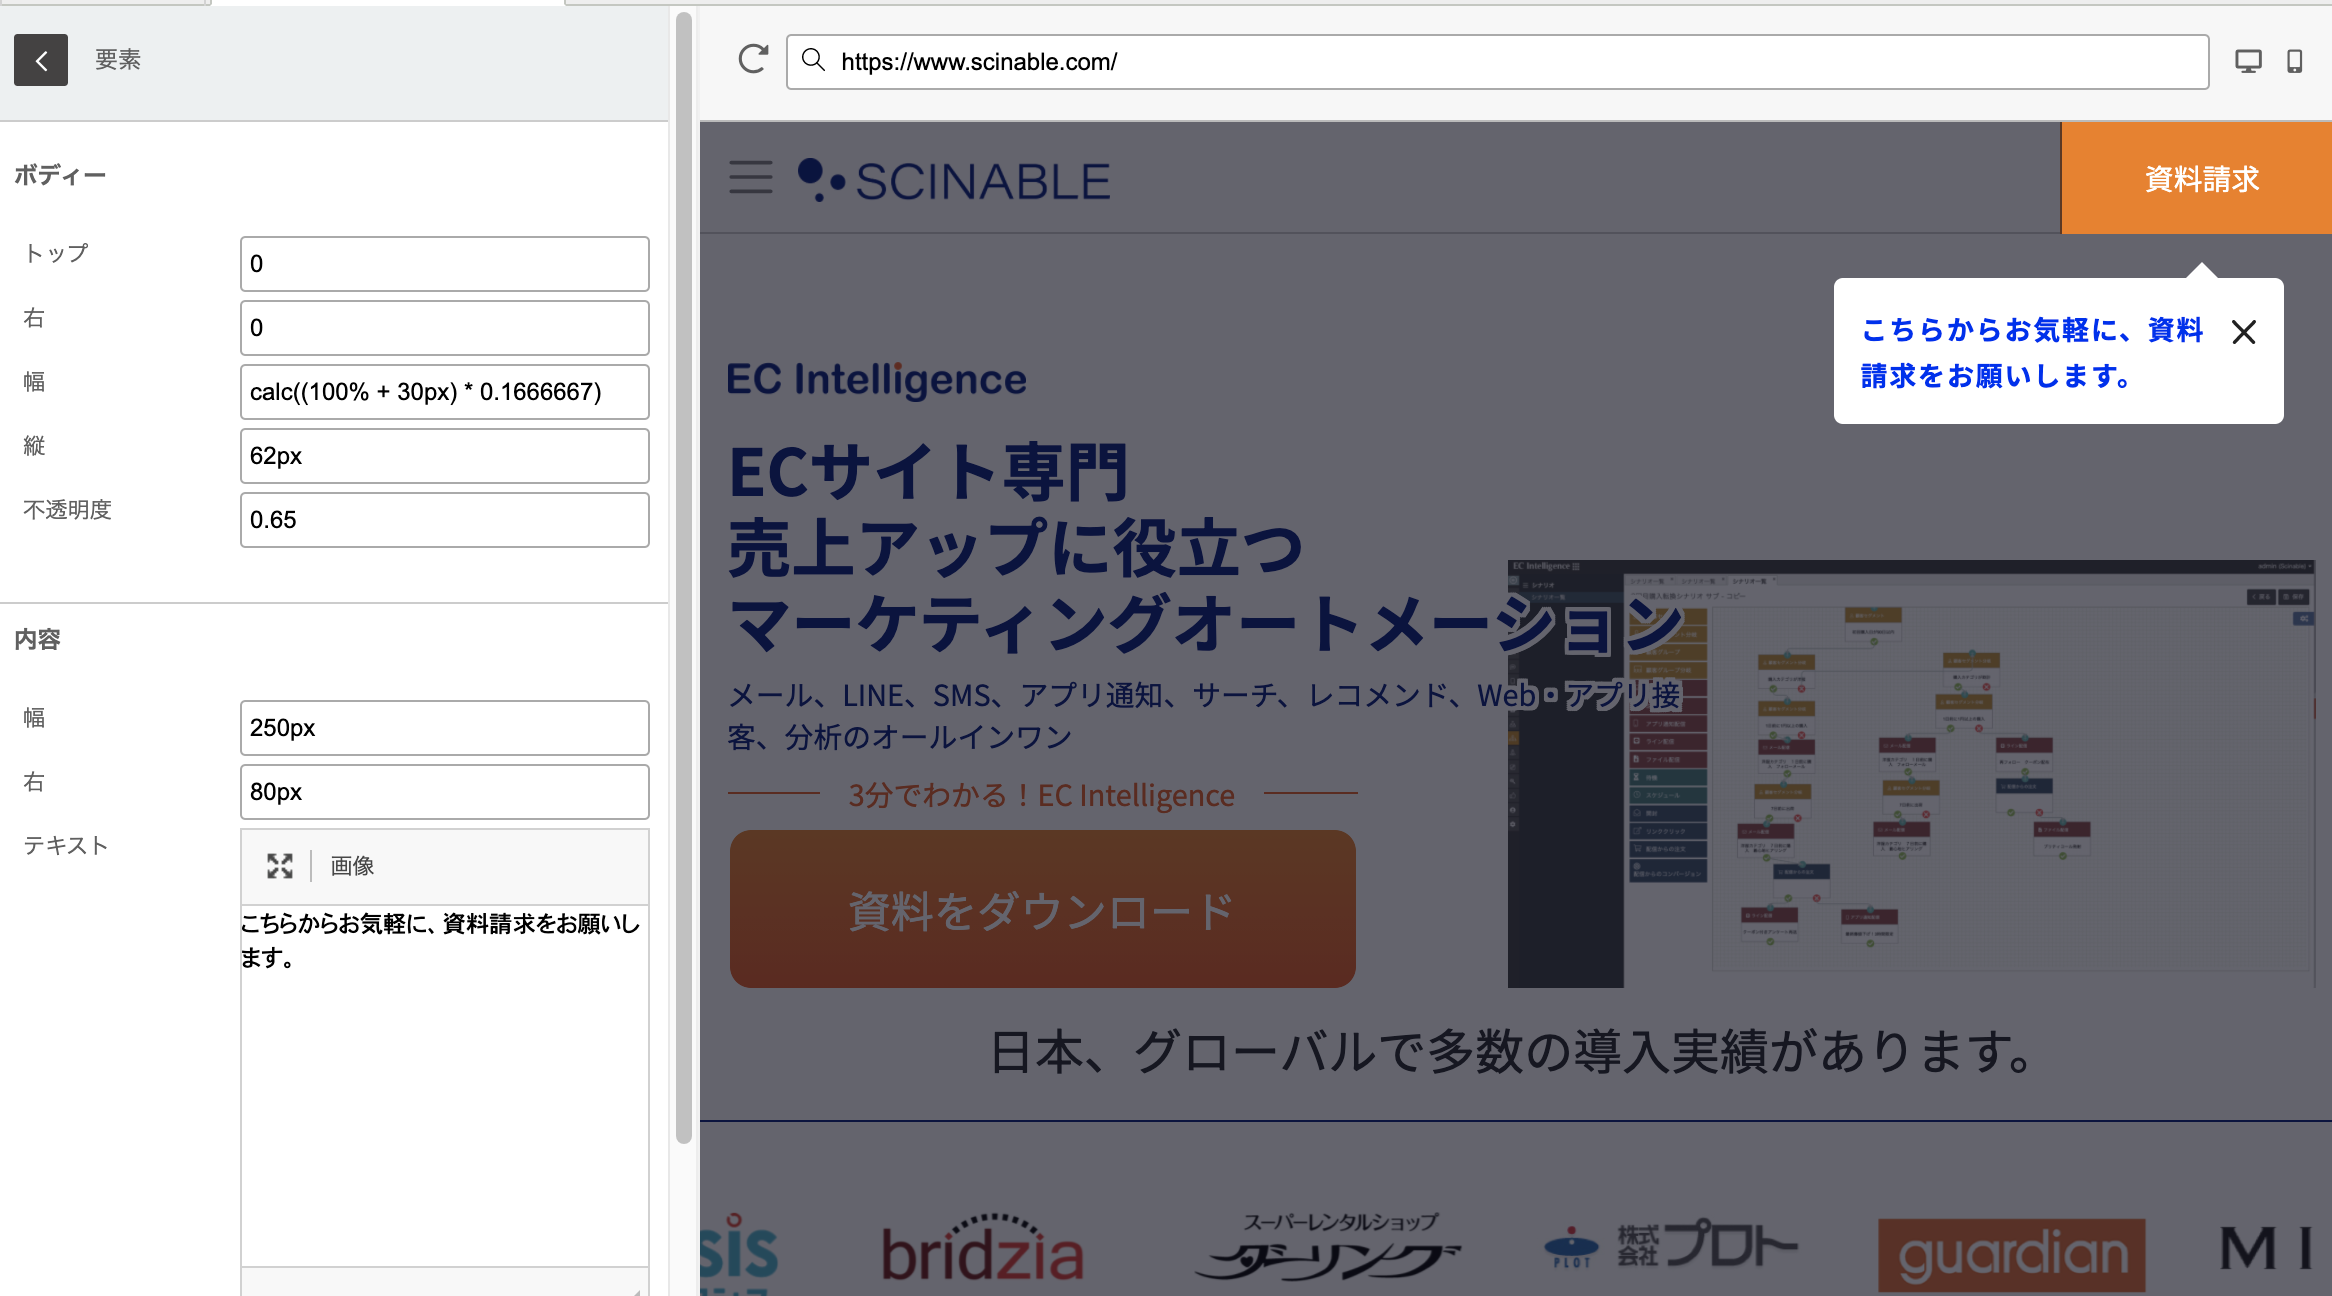Click the 不透明度 opacity field
The width and height of the screenshot is (2332, 1296).
coord(444,520)
